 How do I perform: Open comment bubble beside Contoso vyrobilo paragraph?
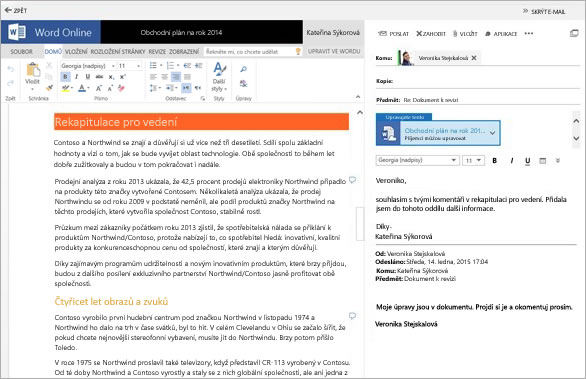click(352, 316)
